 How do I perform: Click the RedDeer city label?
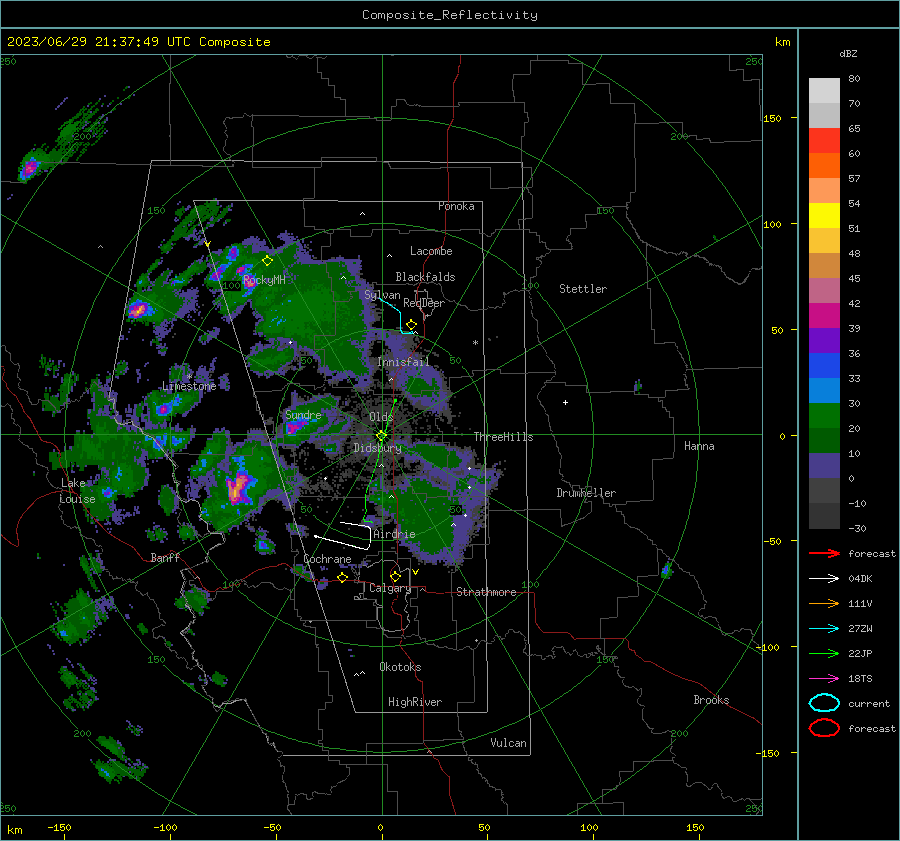point(424,303)
